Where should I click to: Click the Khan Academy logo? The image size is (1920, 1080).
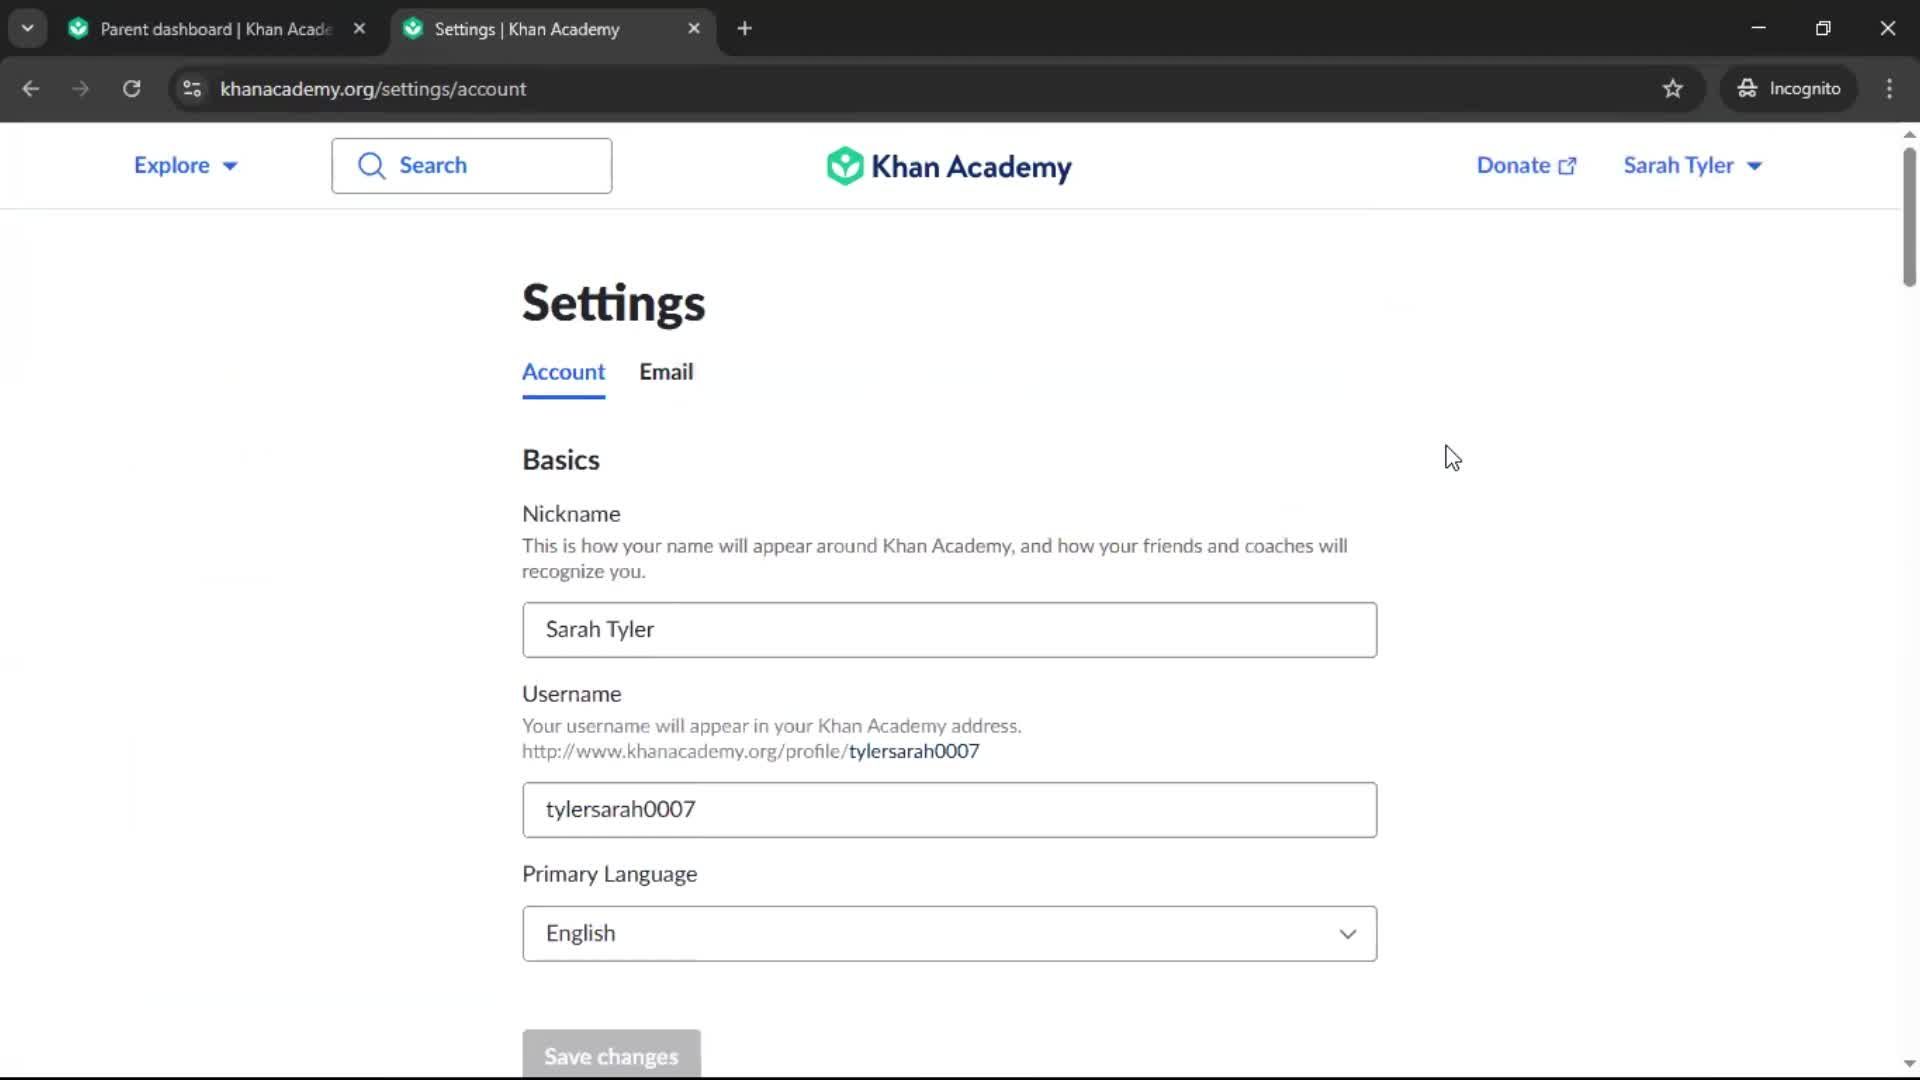[x=949, y=166]
